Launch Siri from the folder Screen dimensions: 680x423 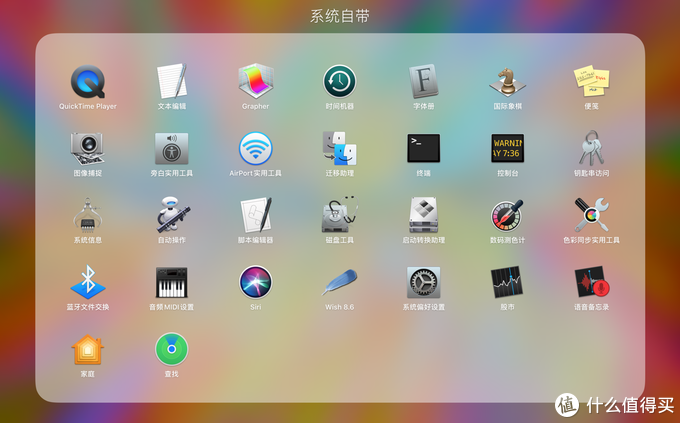tap(255, 282)
